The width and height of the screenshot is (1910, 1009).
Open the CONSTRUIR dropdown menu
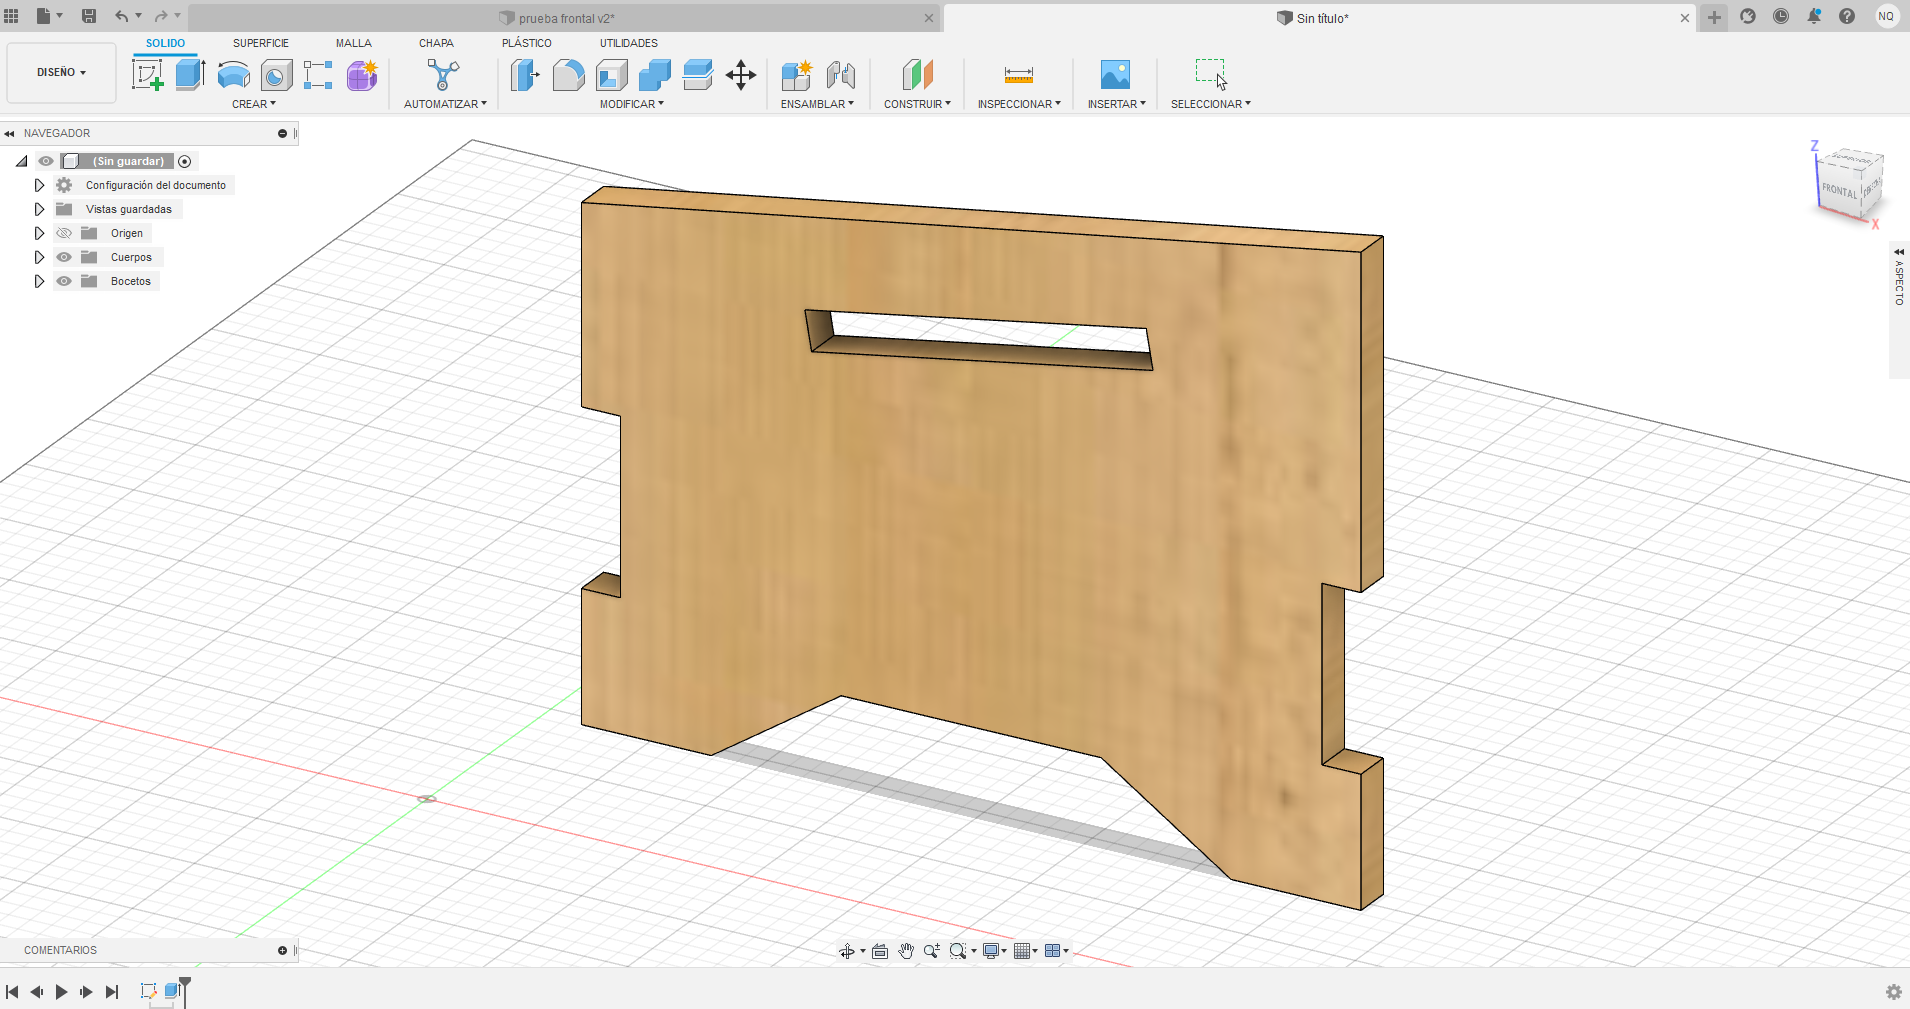coord(917,104)
